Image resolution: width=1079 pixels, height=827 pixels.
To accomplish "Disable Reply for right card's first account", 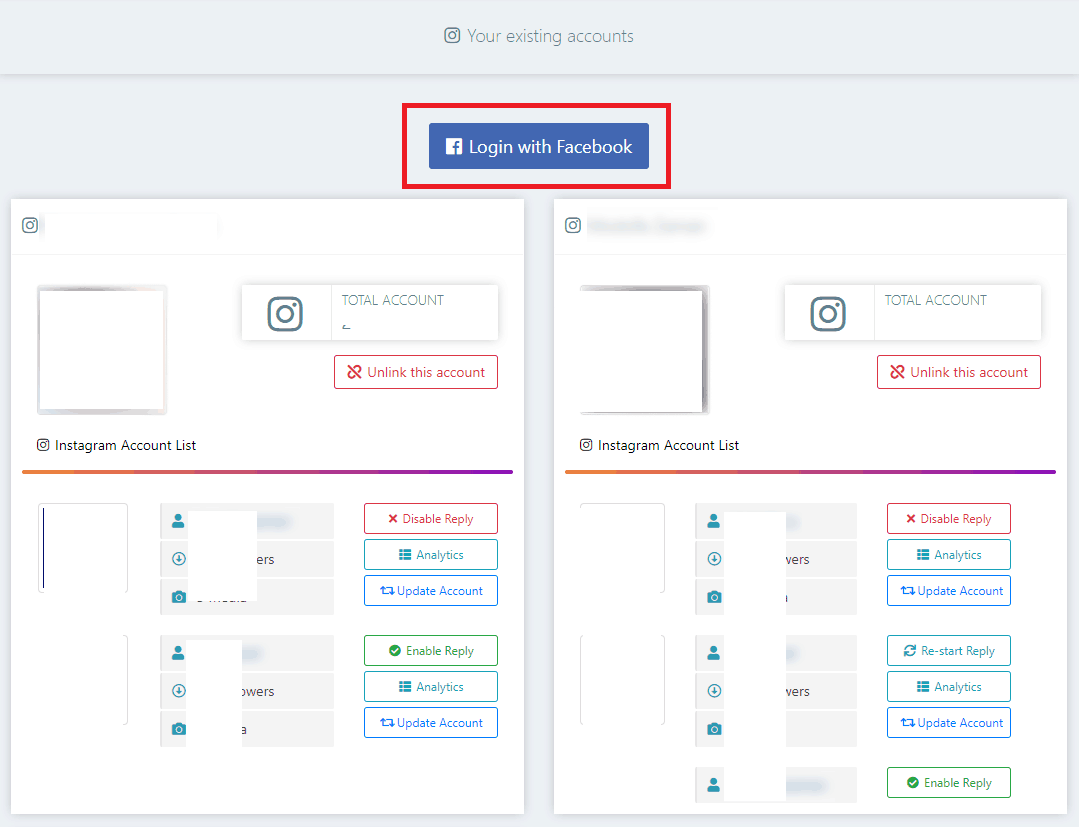I will (x=949, y=519).
